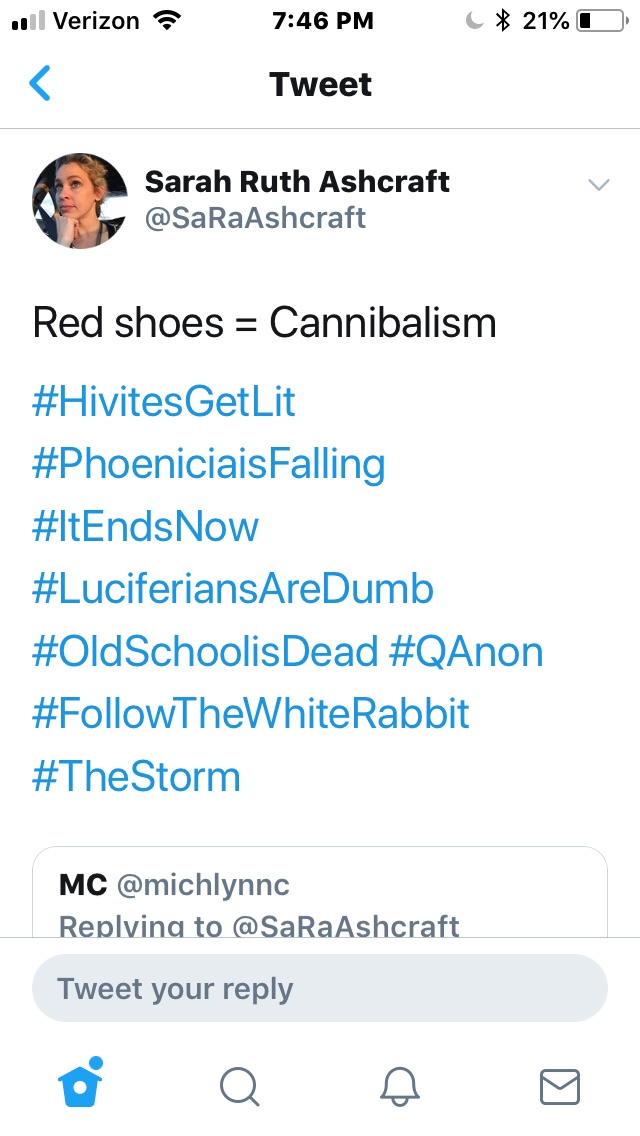The height and width of the screenshot is (1136, 640).
Task: Open the #PhoeniciaisFalling hashtag
Action: (208, 464)
